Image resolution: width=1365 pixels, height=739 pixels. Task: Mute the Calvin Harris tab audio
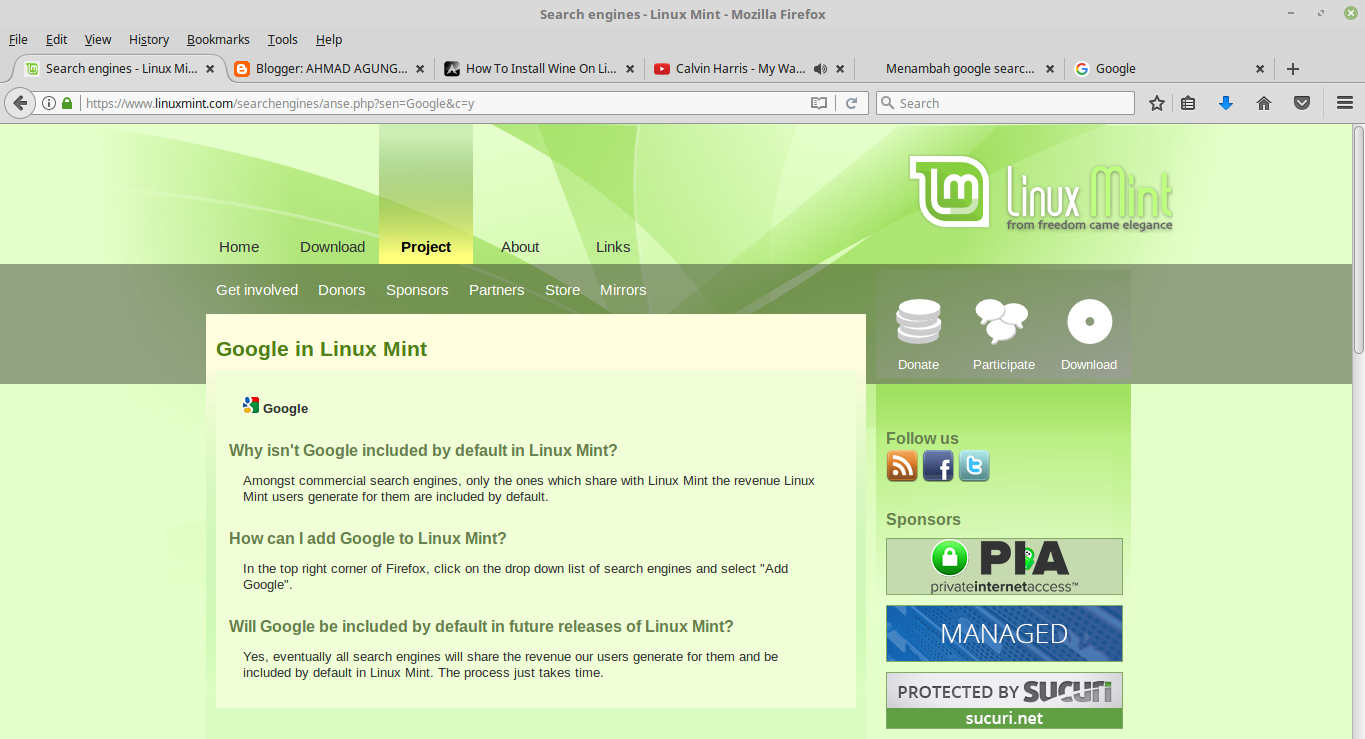(821, 69)
